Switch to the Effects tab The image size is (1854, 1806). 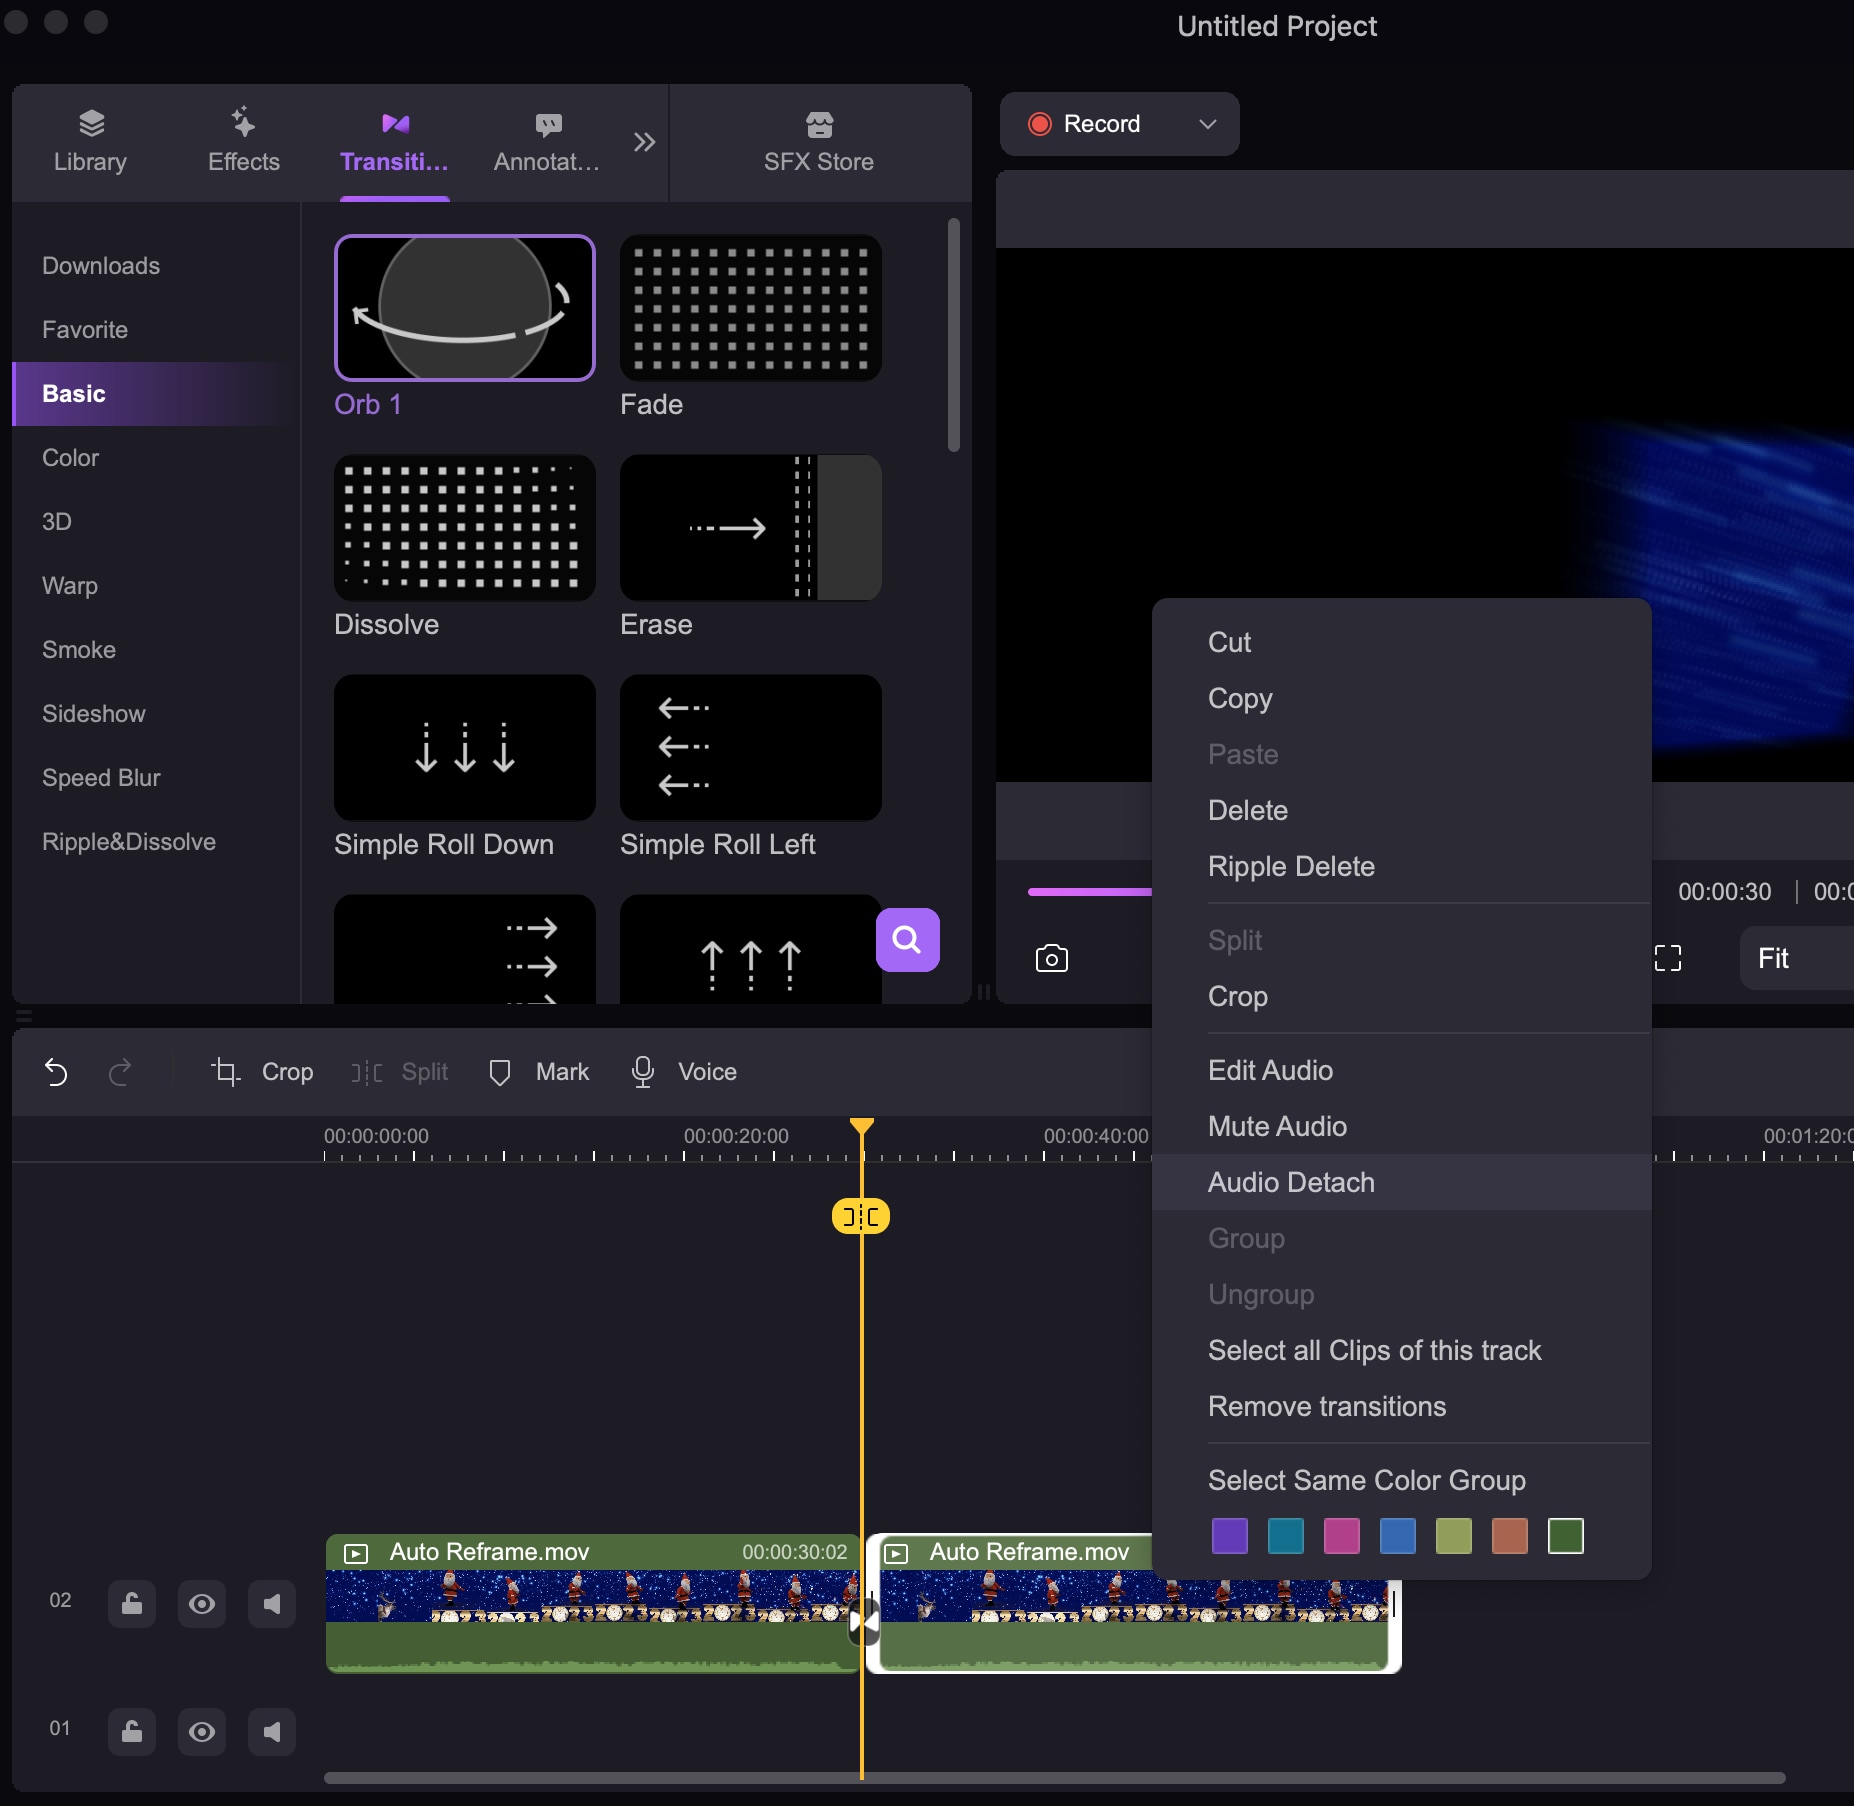(x=243, y=142)
